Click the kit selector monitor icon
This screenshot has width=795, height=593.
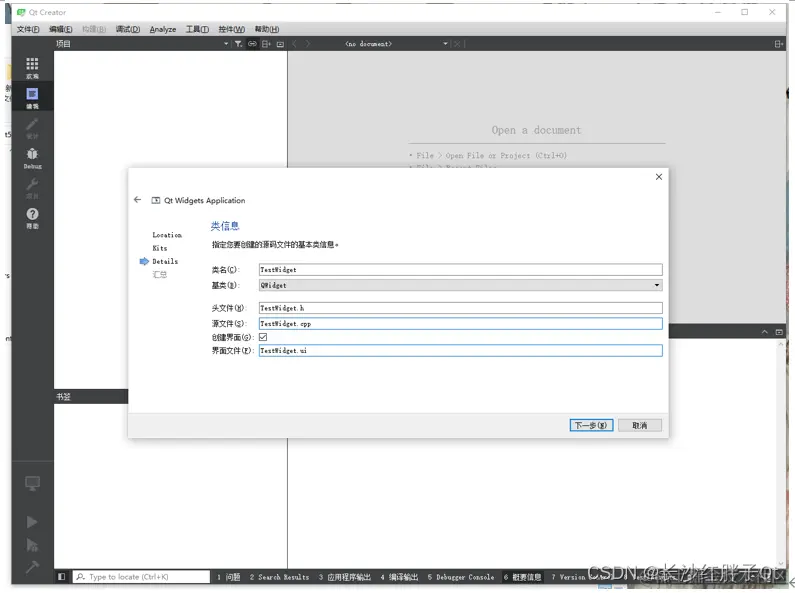pos(32,484)
